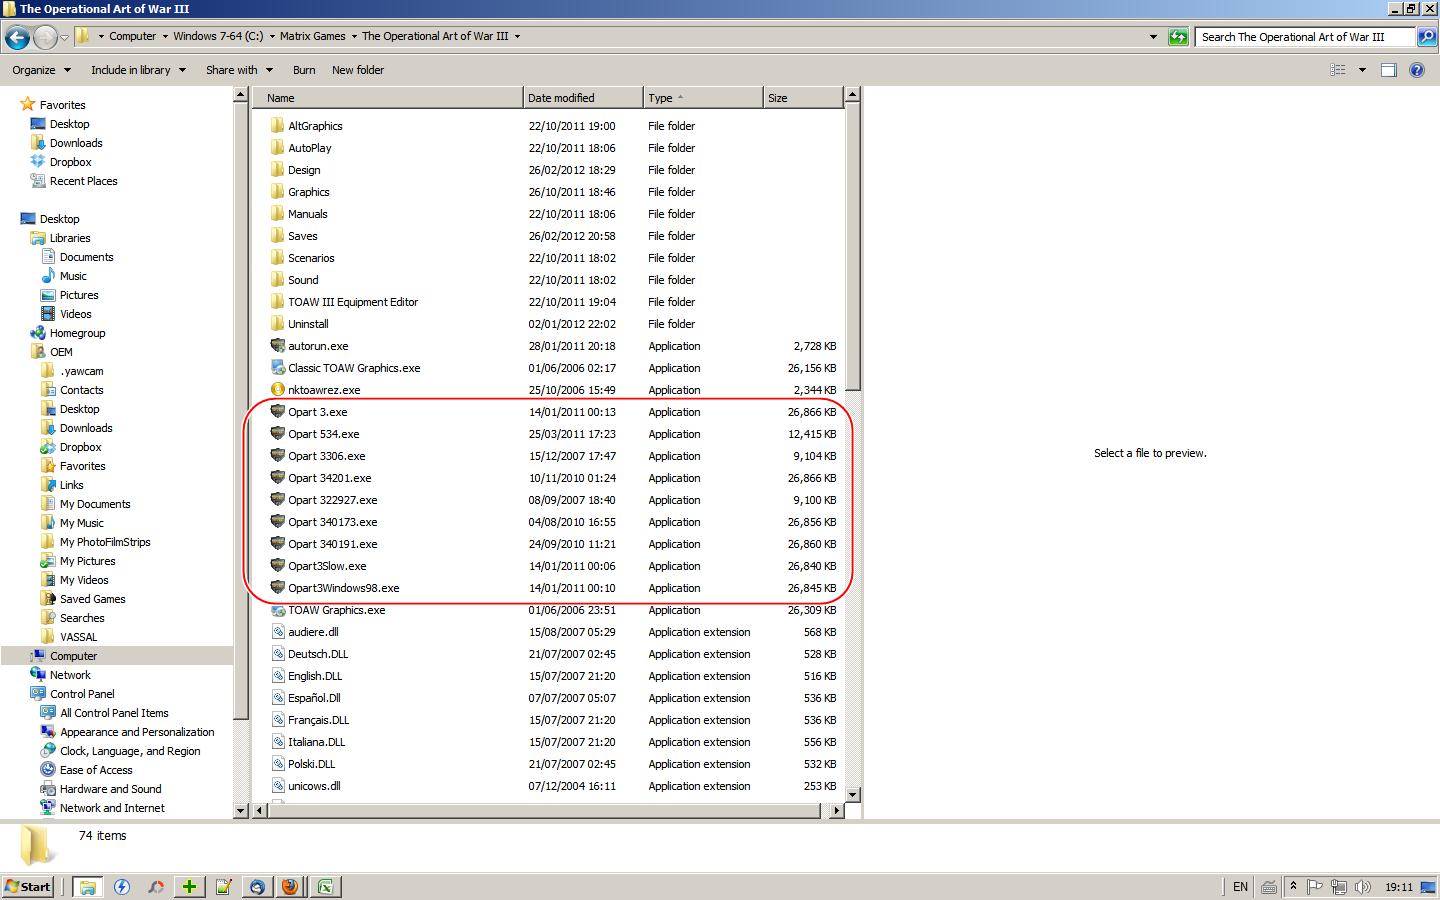Image resolution: width=1440 pixels, height=900 pixels.
Task: Open Excel from the taskbar
Action: (325, 887)
